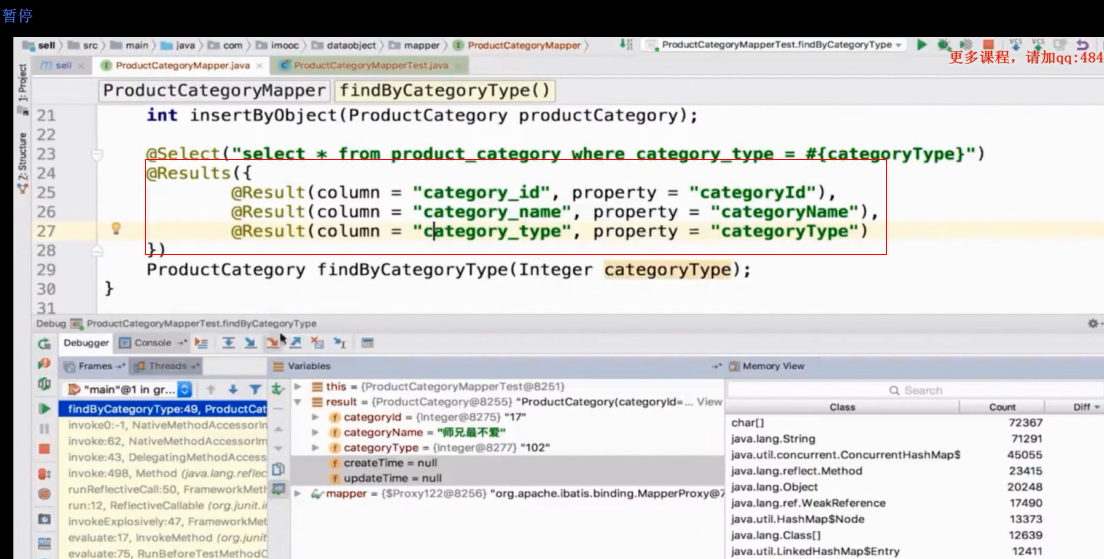The width and height of the screenshot is (1104, 559).
Task: Open the 2: Structure tool window
Action: point(22,163)
